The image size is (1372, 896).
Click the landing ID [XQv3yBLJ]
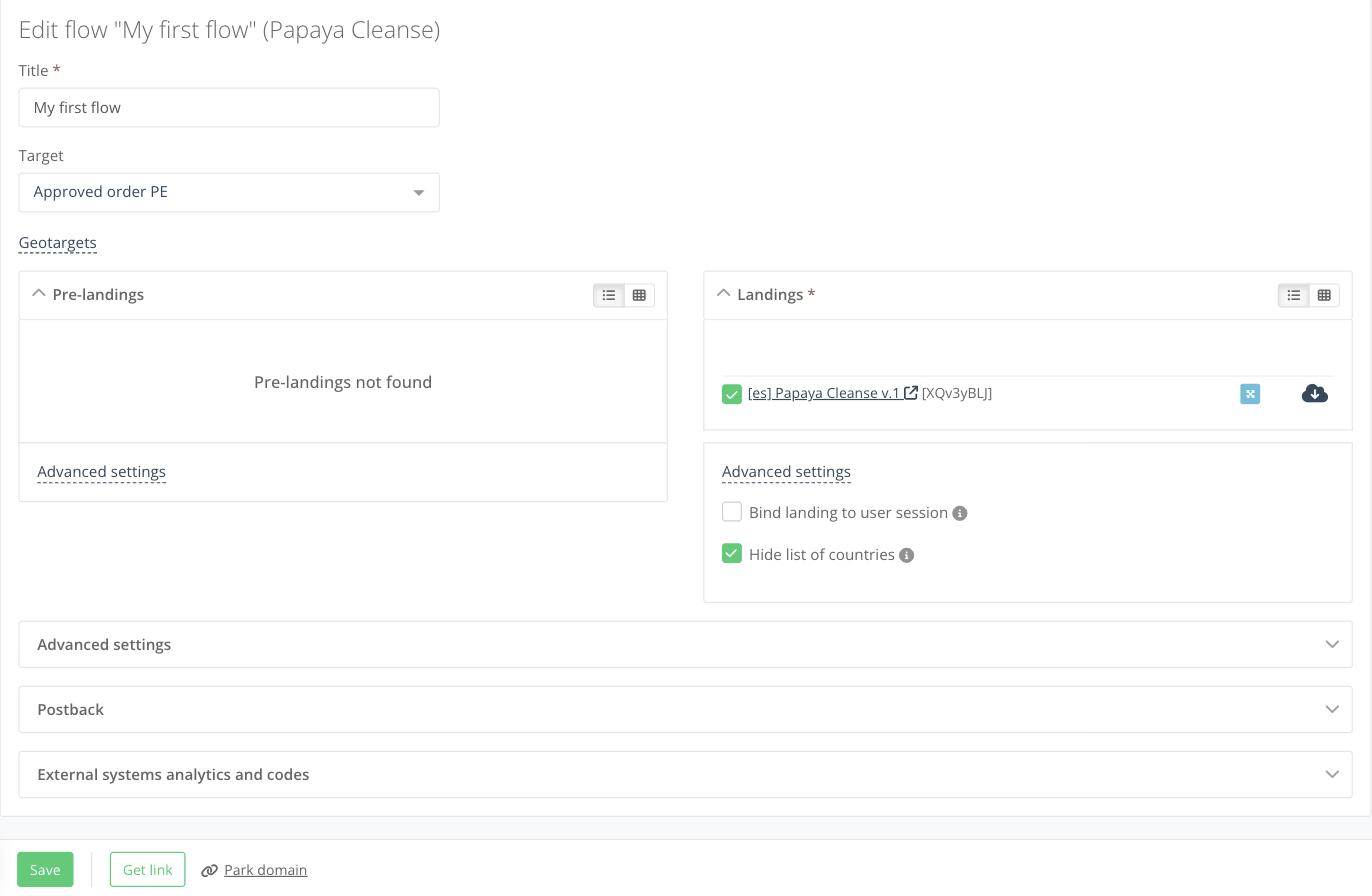click(x=957, y=393)
